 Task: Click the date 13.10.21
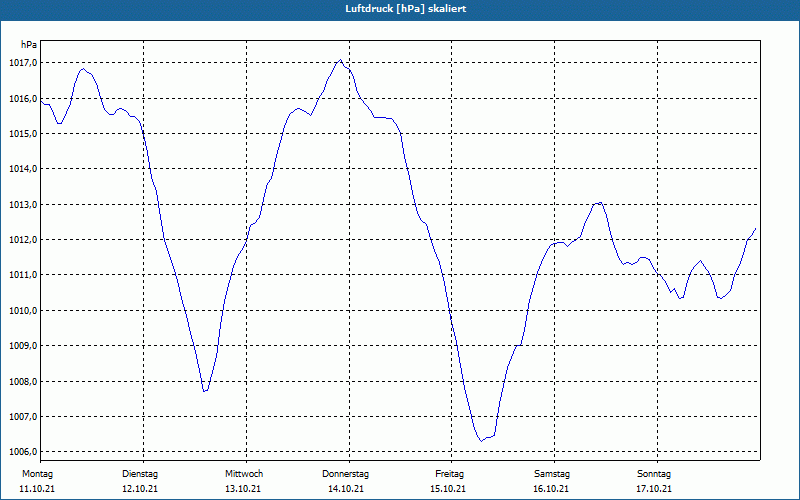pyautogui.click(x=243, y=489)
